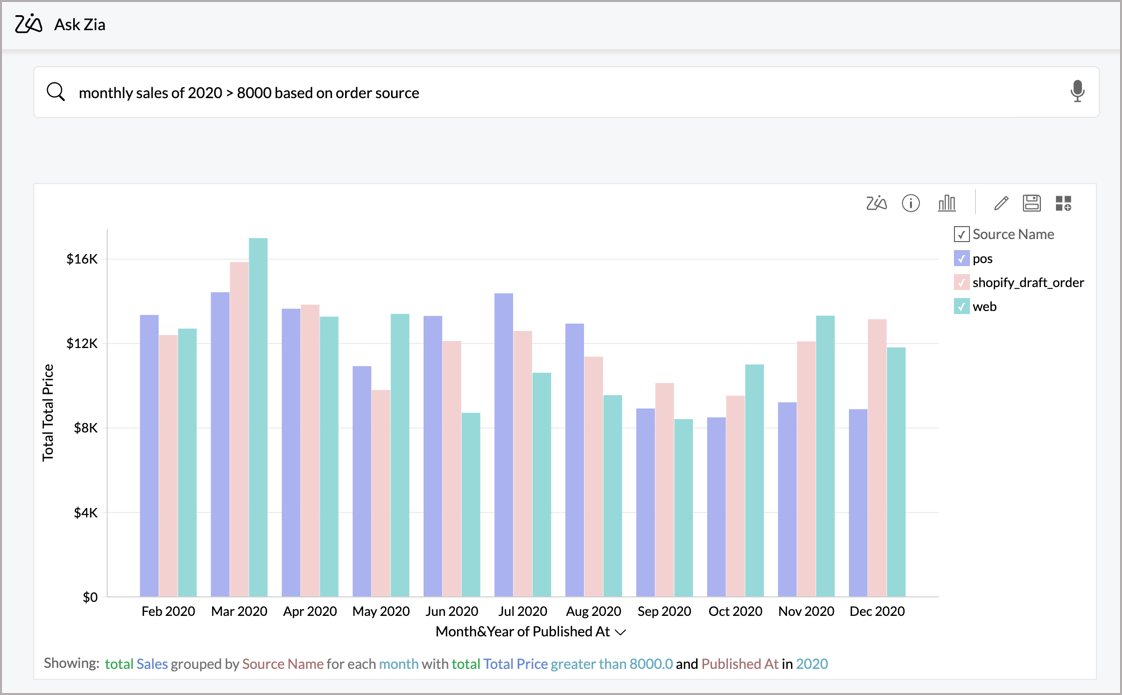Viewport: 1122px width, 695px height.
Task: Click the microphone voice input icon
Action: pyautogui.click(x=1077, y=92)
